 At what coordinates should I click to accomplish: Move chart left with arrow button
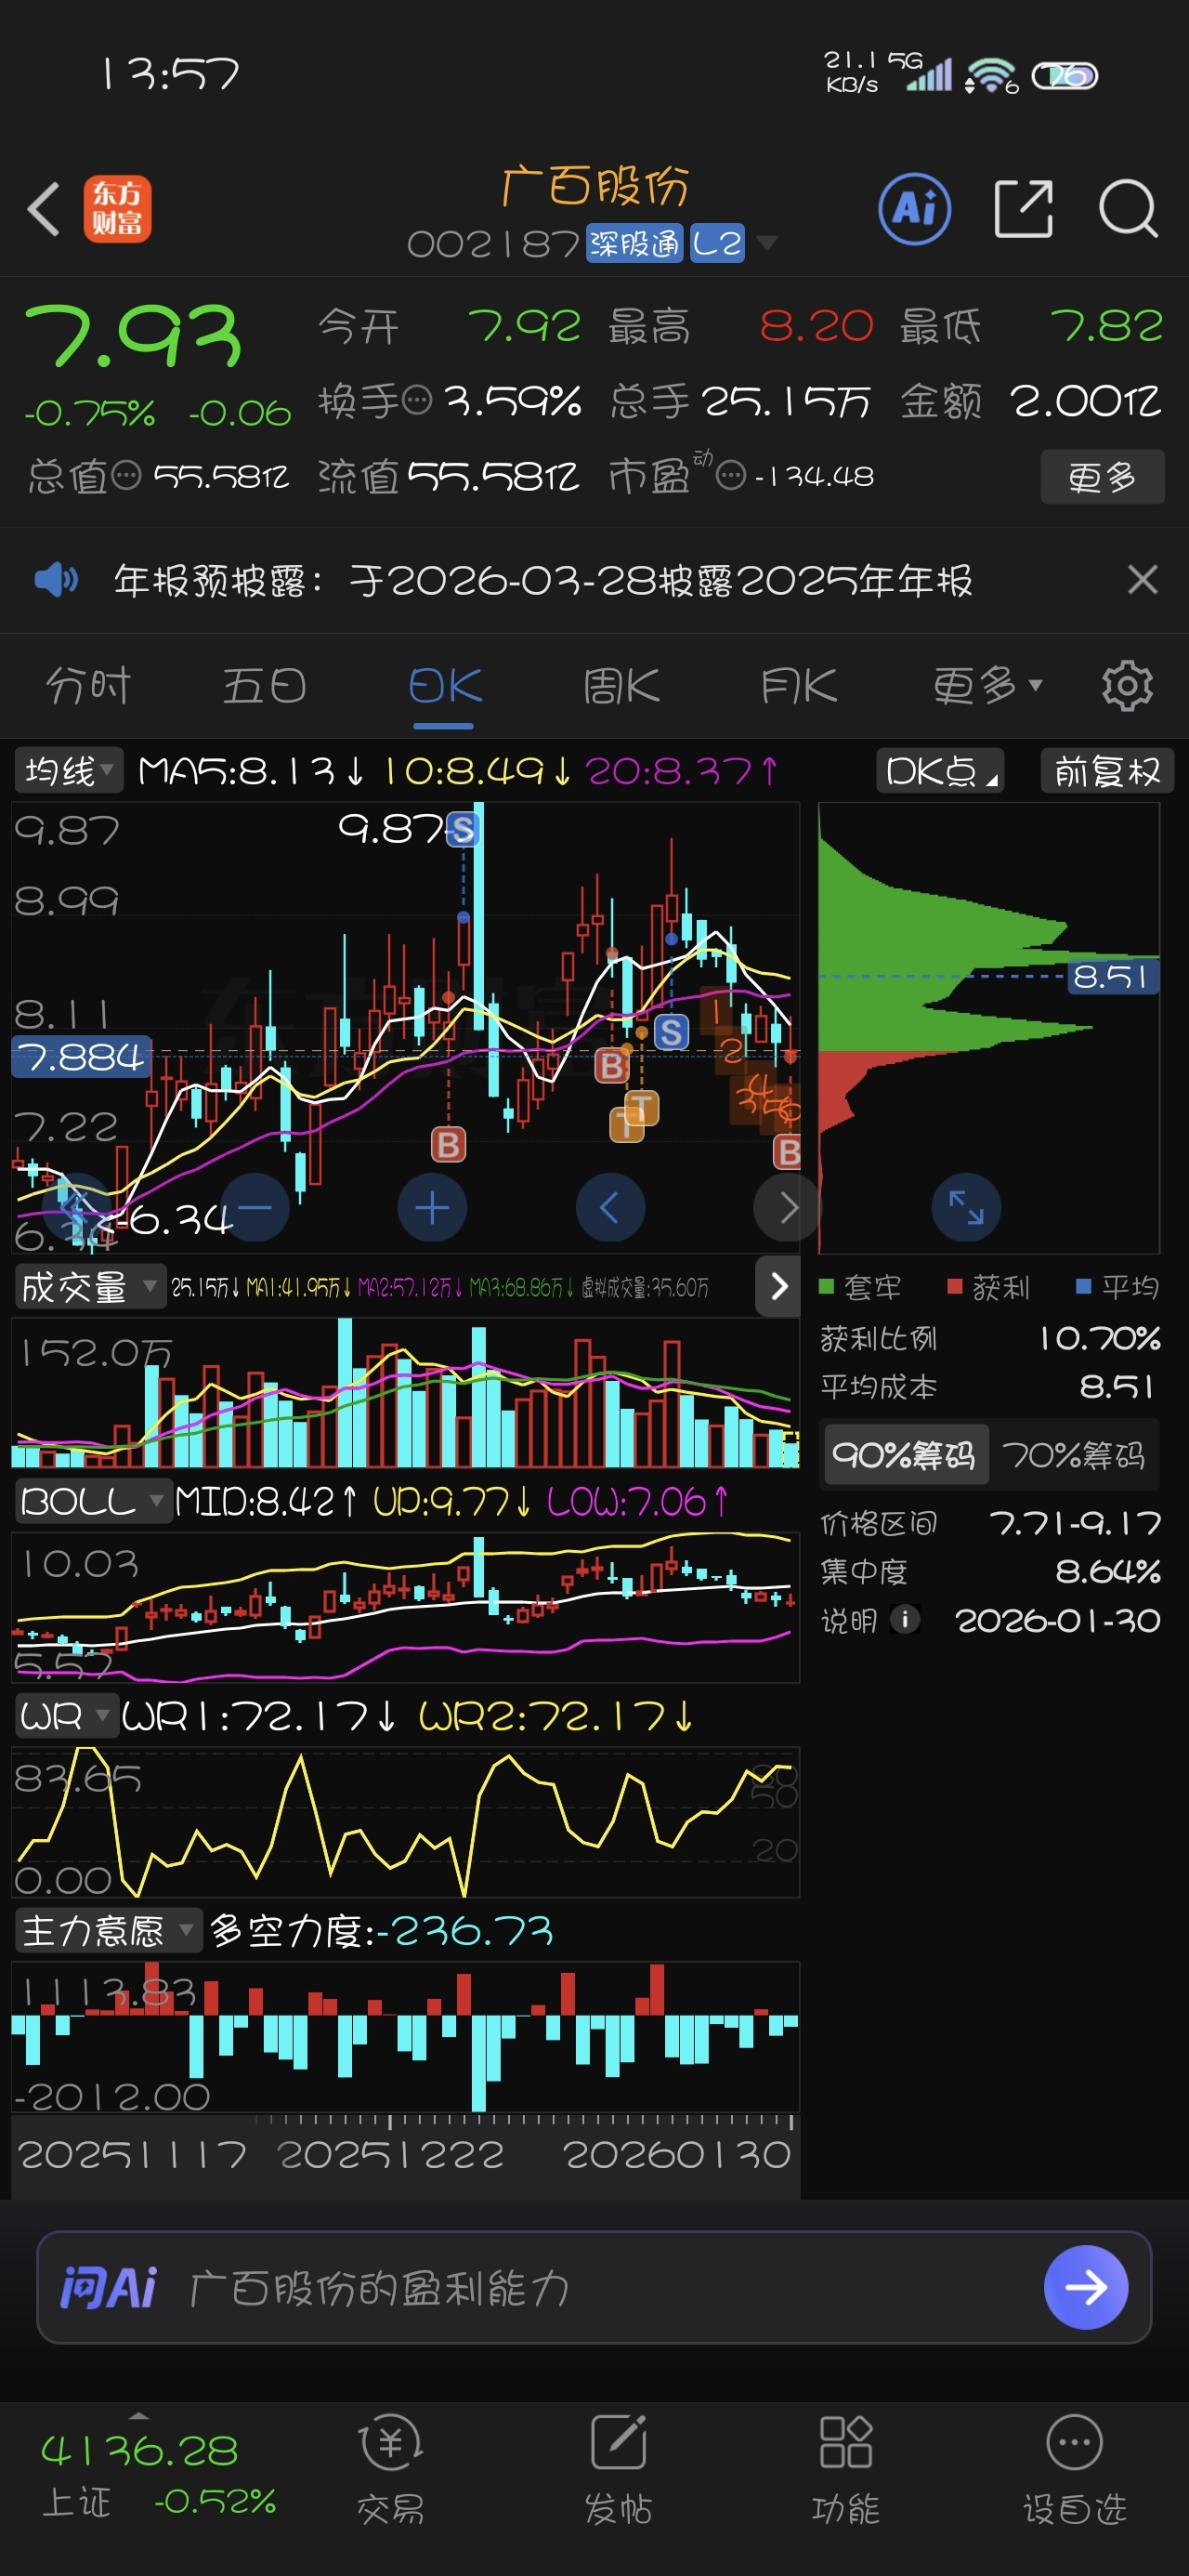pyautogui.click(x=610, y=1207)
